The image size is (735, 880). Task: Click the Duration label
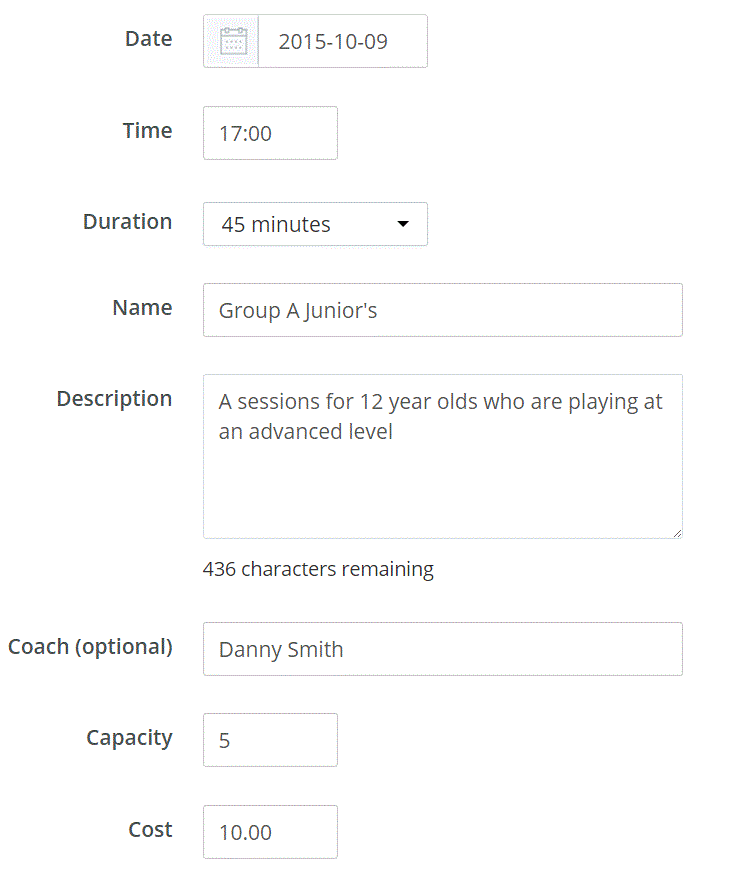click(x=127, y=222)
